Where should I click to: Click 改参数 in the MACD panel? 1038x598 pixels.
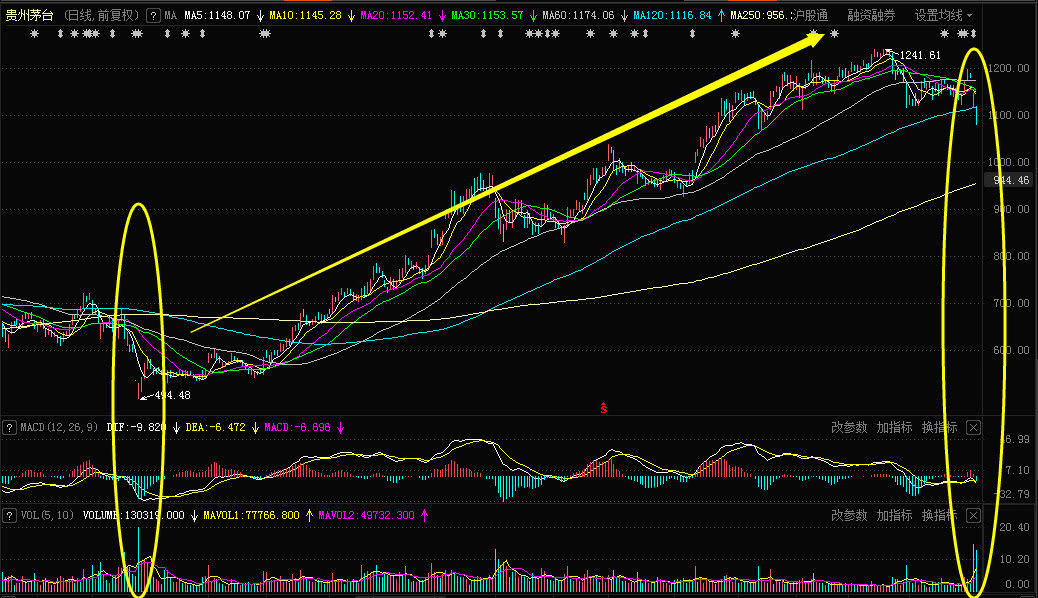849,428
